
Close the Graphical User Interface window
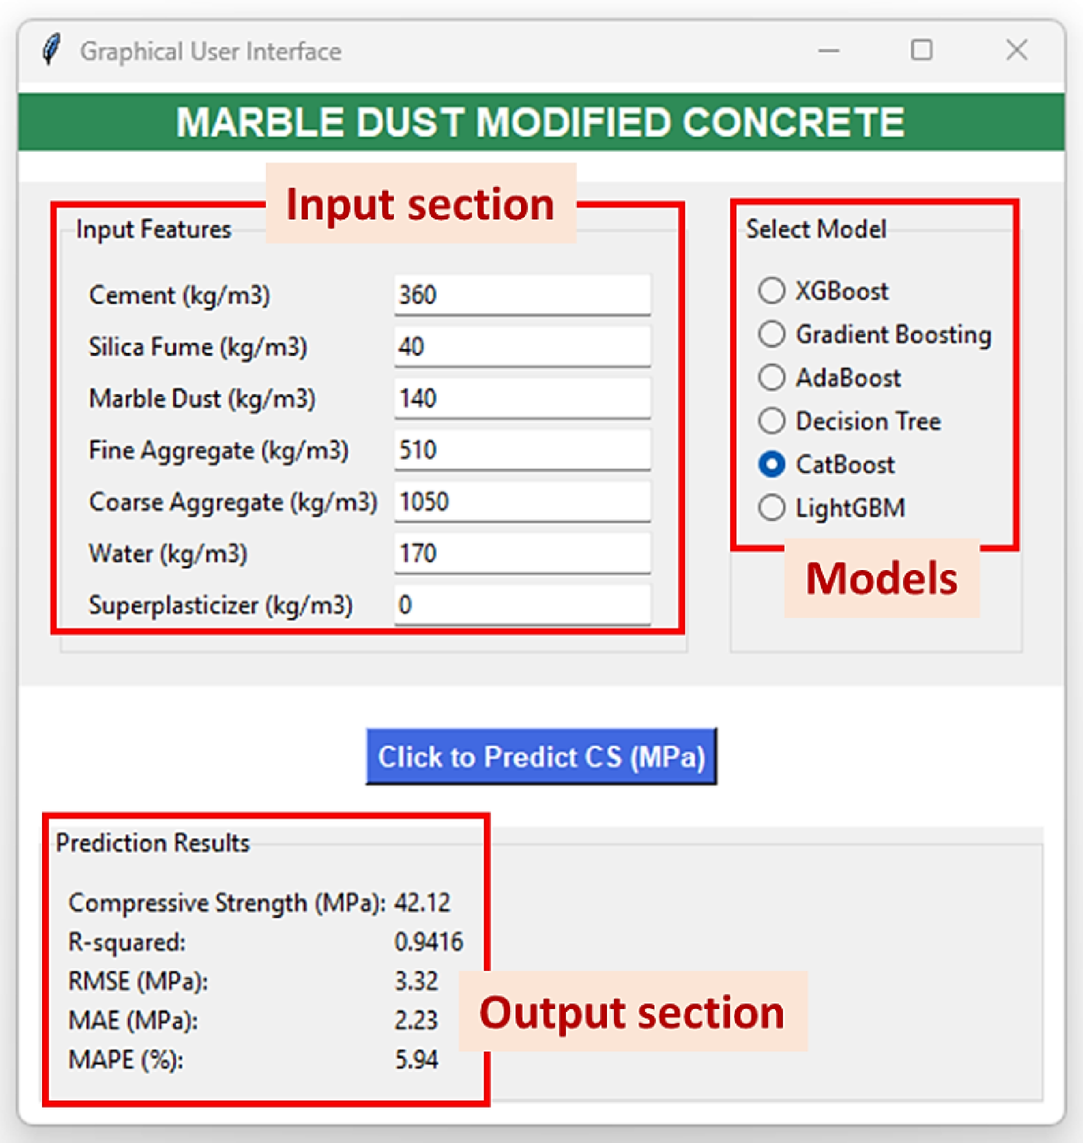click(1017, 50)
